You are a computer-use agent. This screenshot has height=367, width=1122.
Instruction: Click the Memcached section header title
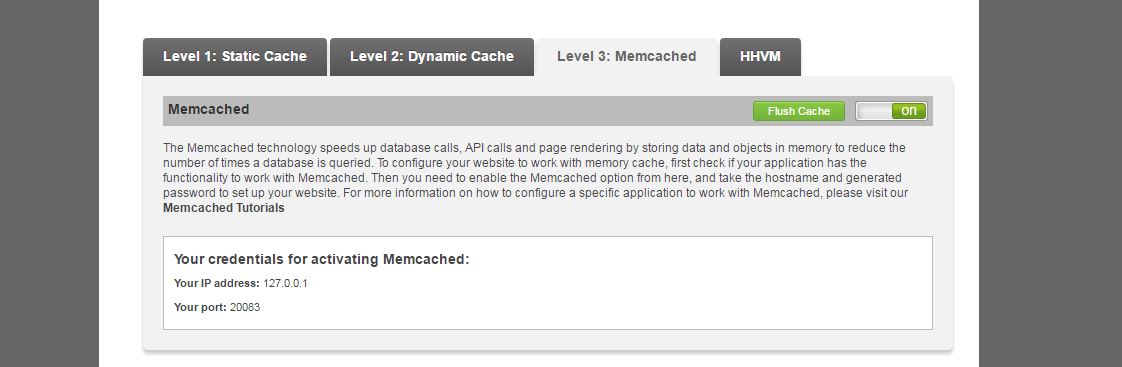coord(208,109)
